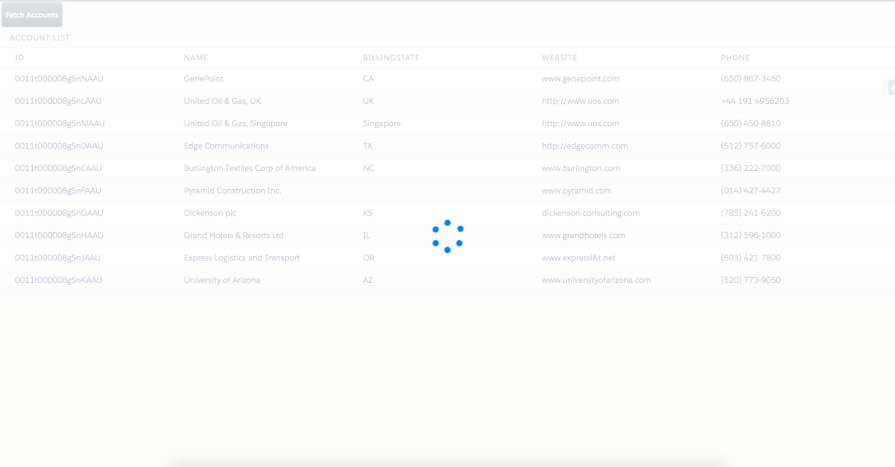Click the blue loading spinner
This screenshot has width=895, height=467.
pos(447,236)
